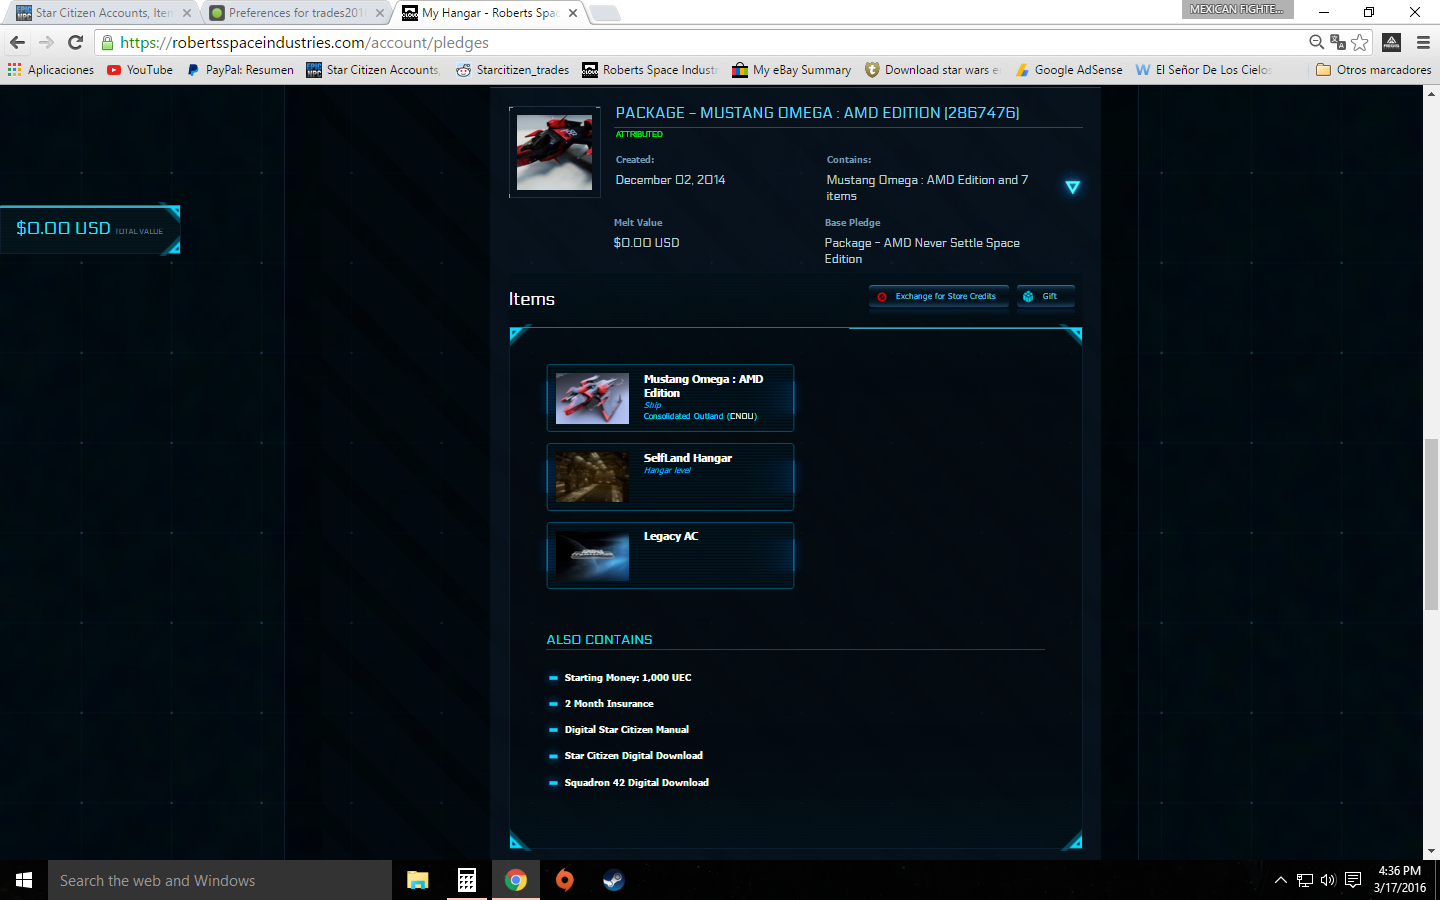Open the Starcitizen_trades bookmark

click(513, 70)
